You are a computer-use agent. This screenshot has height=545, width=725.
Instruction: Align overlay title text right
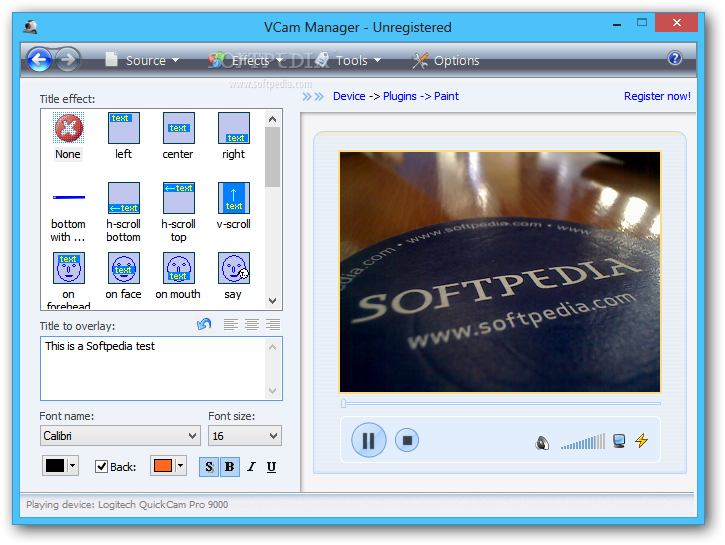pyautogui.click(x=273, y=325)
